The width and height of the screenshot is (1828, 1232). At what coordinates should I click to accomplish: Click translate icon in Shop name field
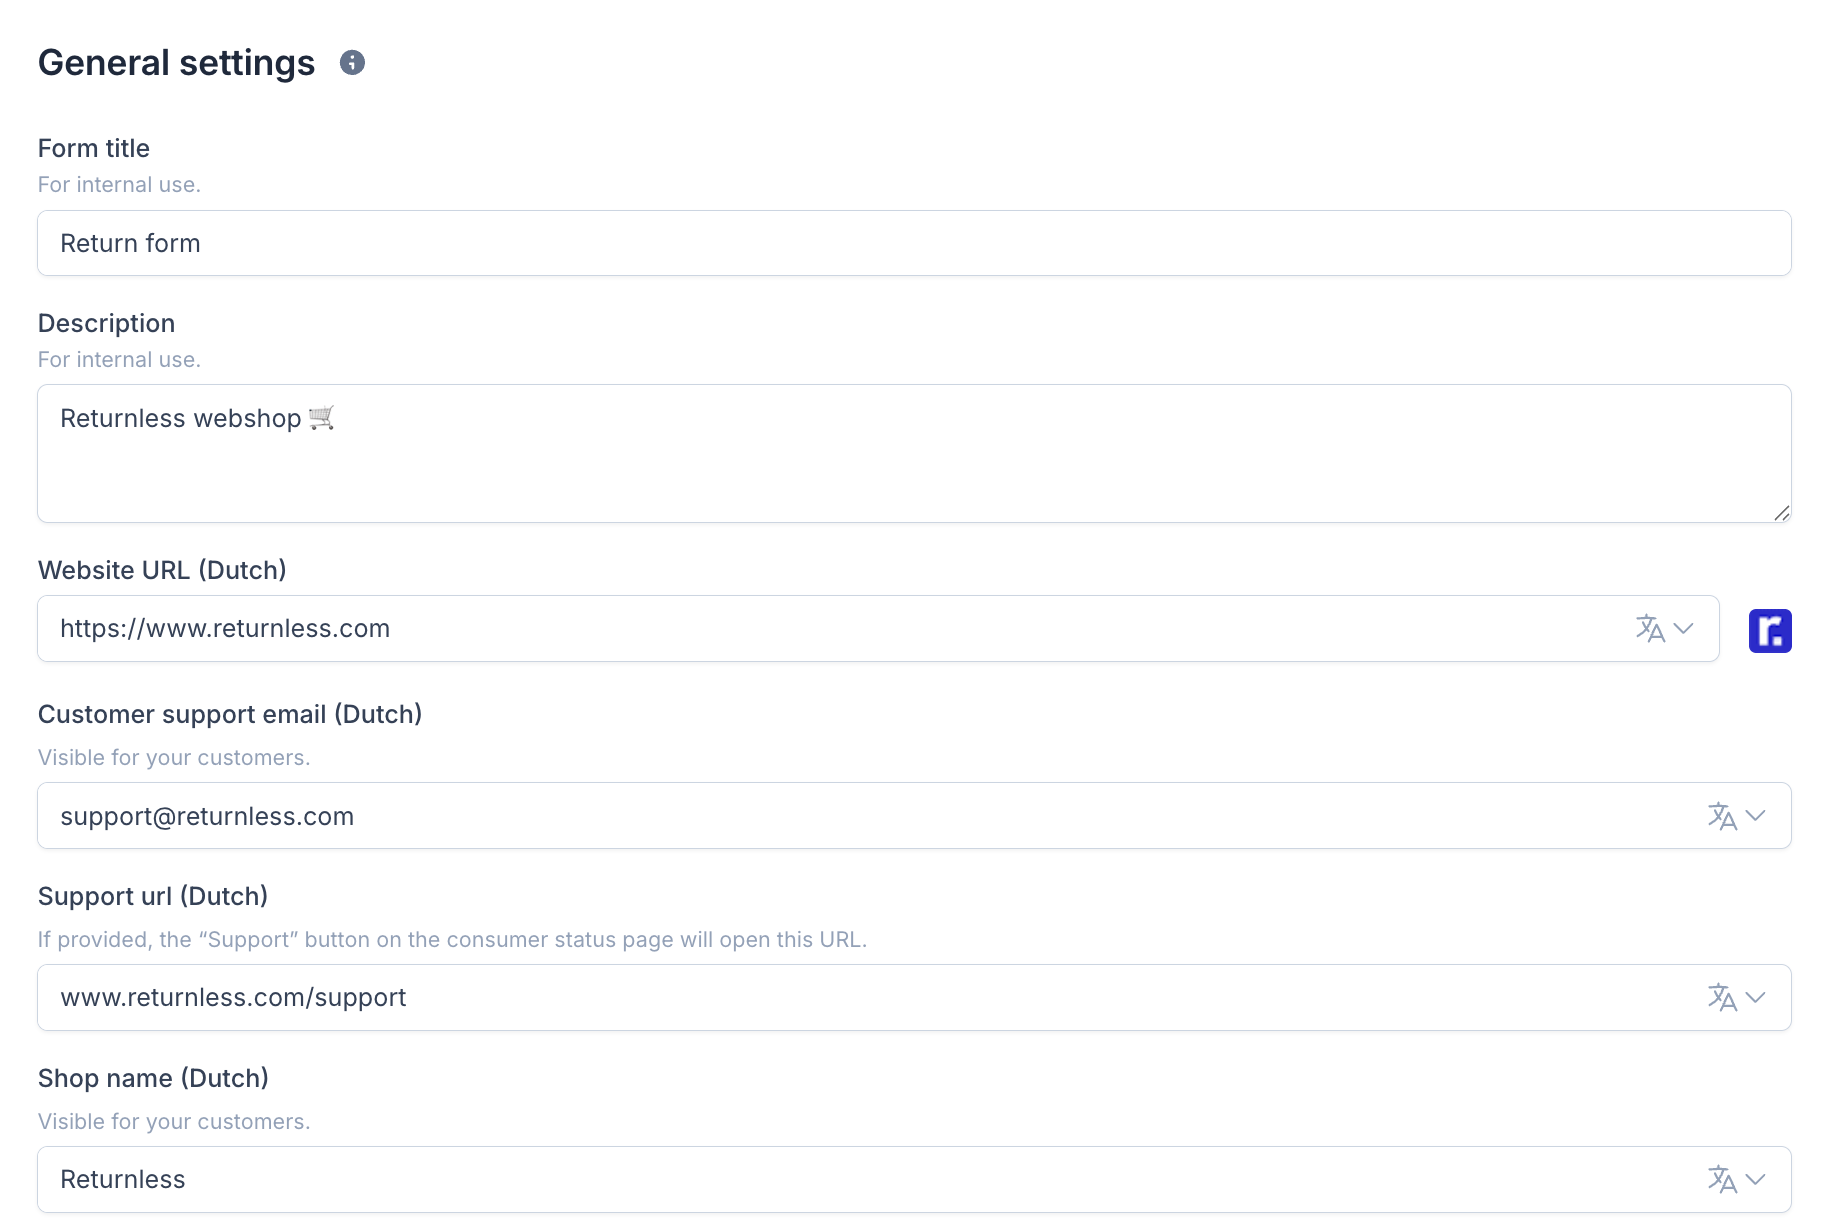point(1722,1179)
